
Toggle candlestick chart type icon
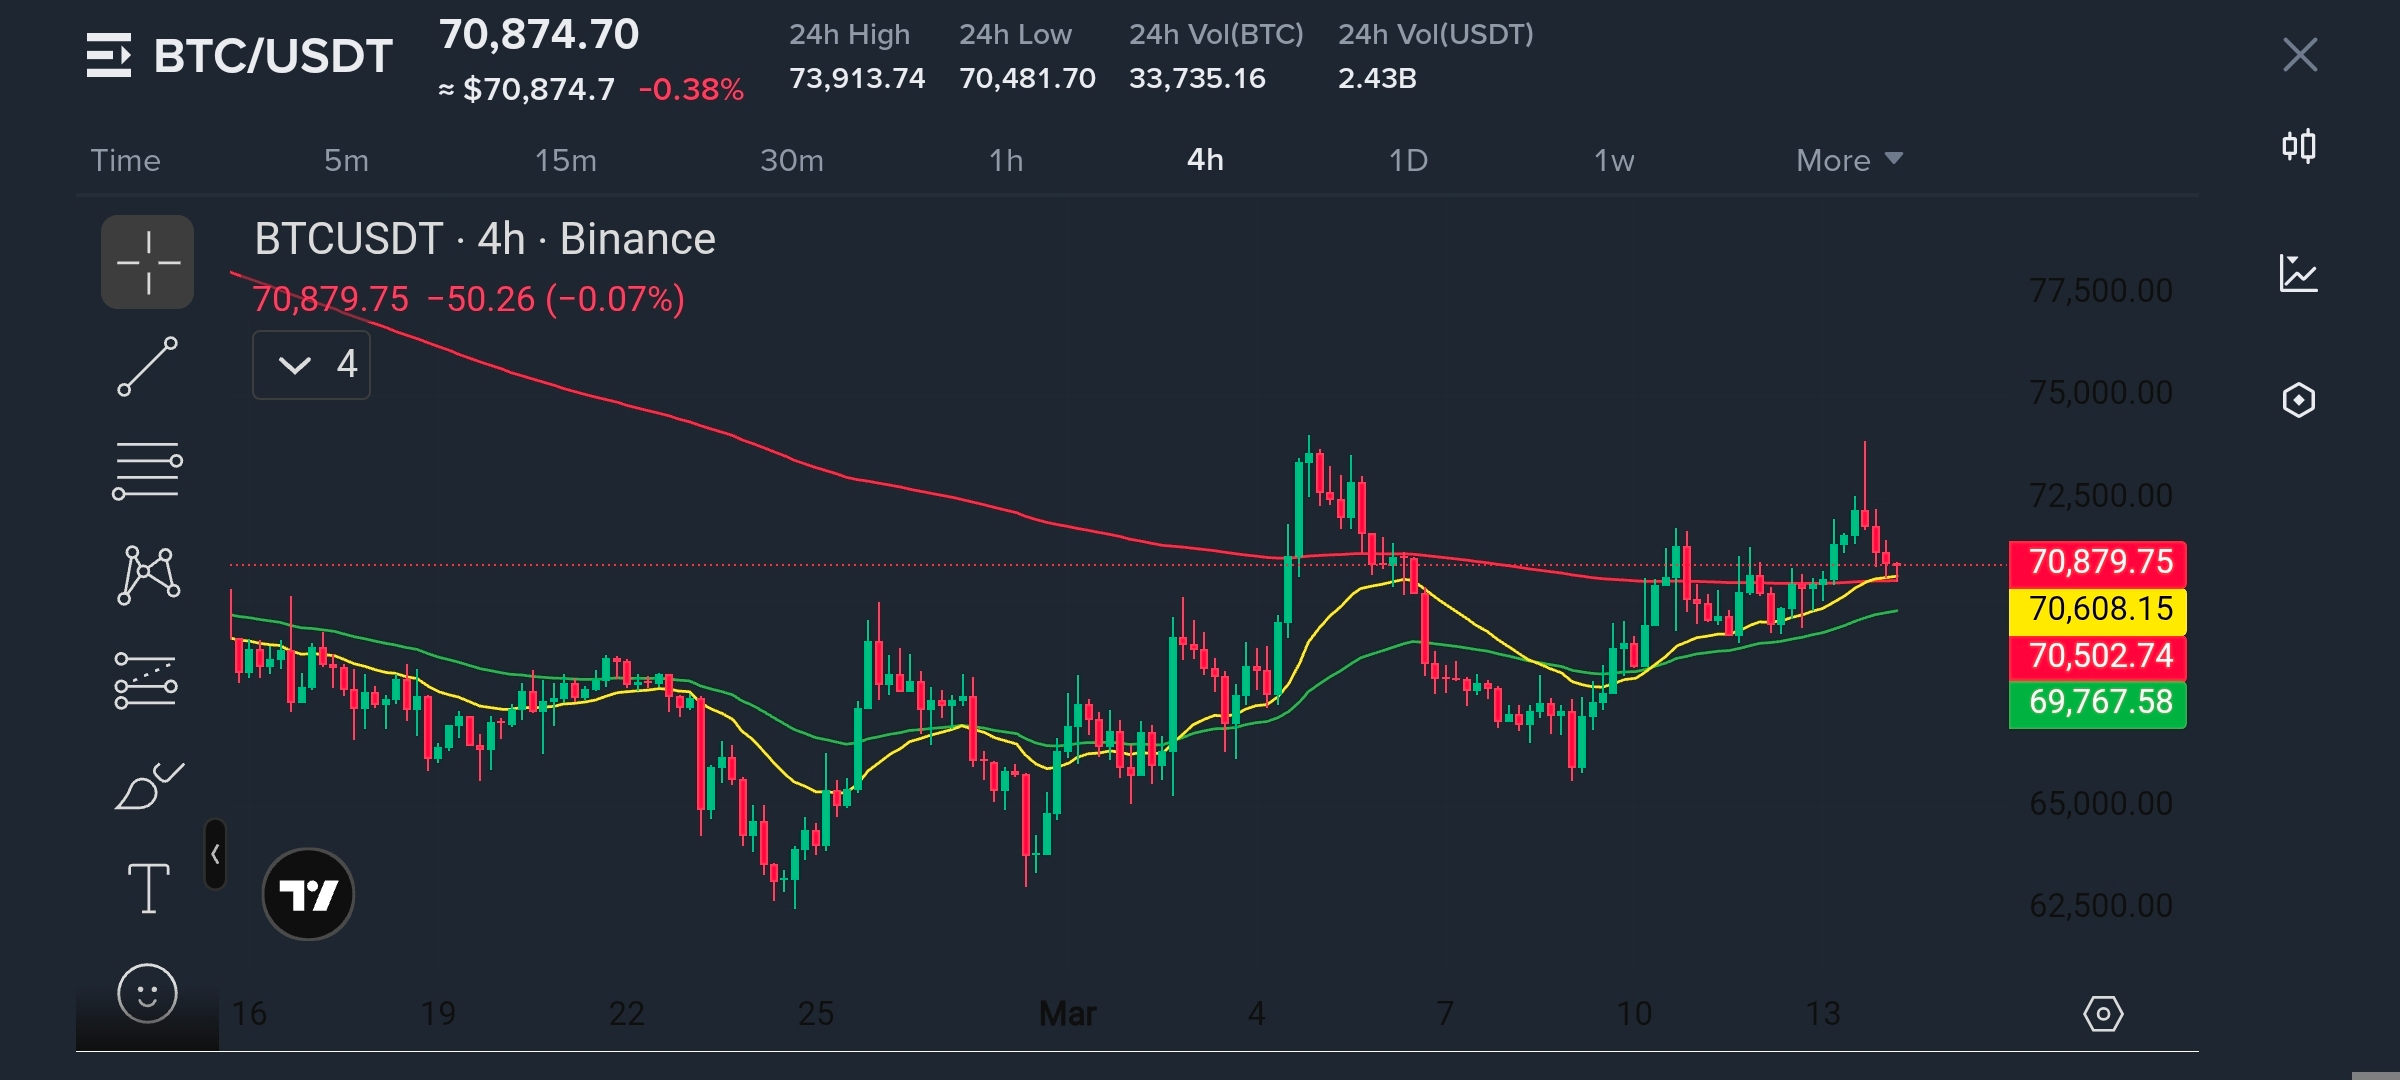point(2298,146)
